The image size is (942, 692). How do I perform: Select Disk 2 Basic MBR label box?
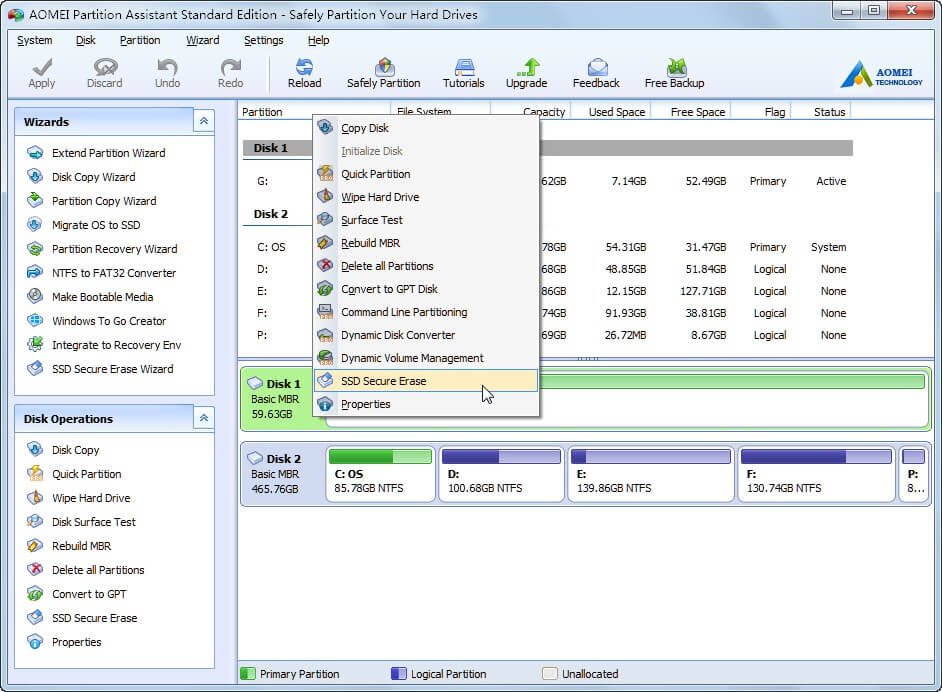pos(281,474)
